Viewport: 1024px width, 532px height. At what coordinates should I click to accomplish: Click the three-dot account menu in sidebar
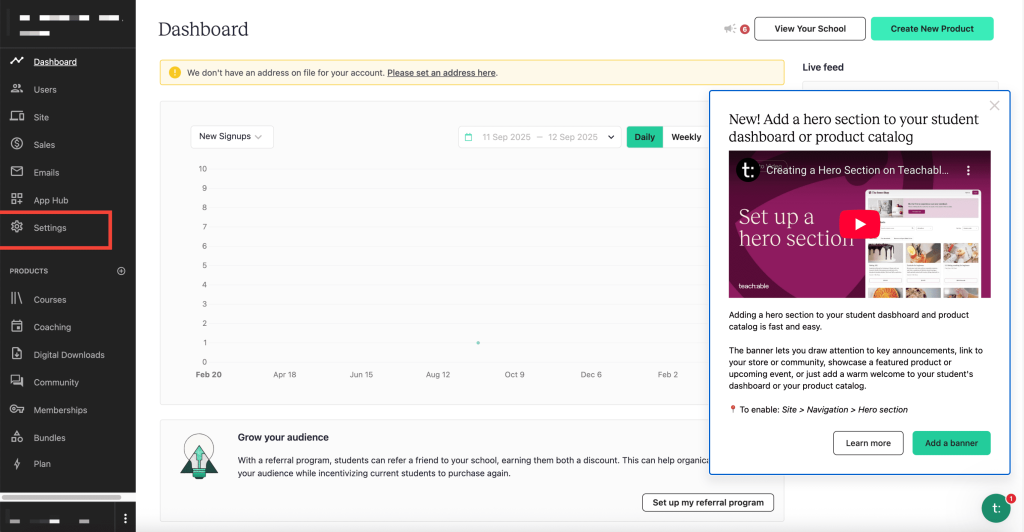[125, 519]
